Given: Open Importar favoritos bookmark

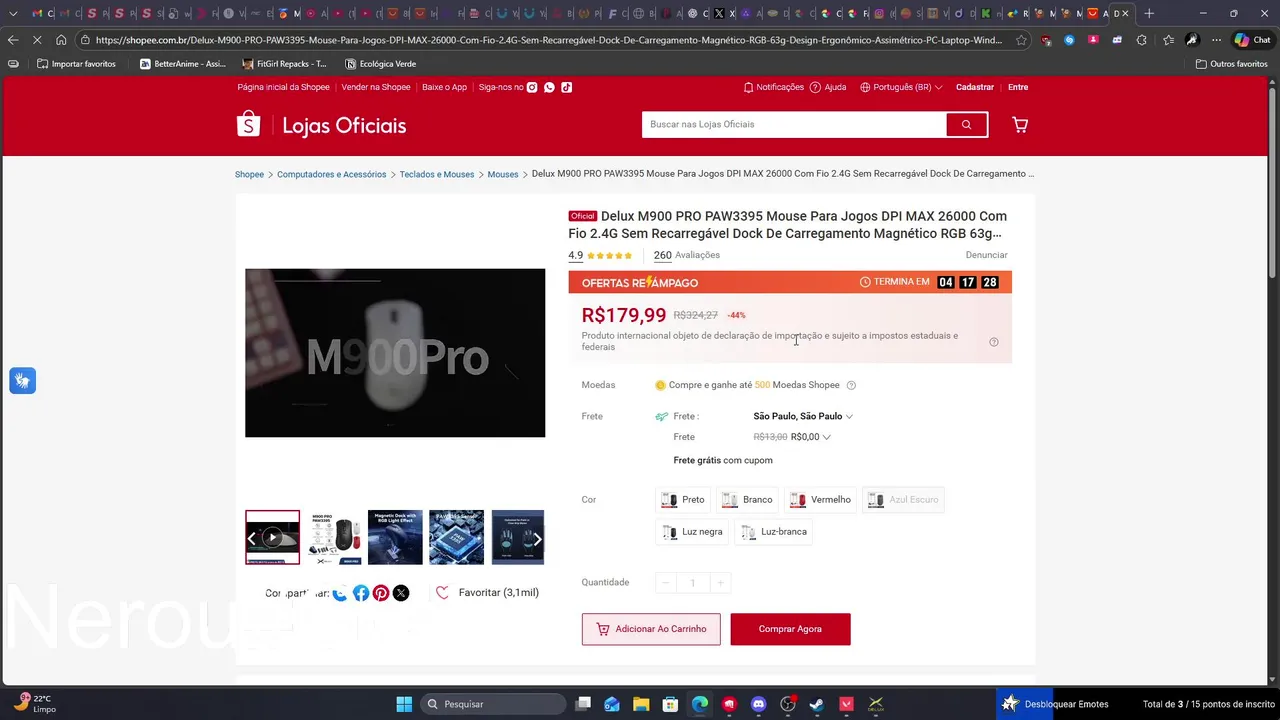Looking at the screenshot, I should [76, 64].
